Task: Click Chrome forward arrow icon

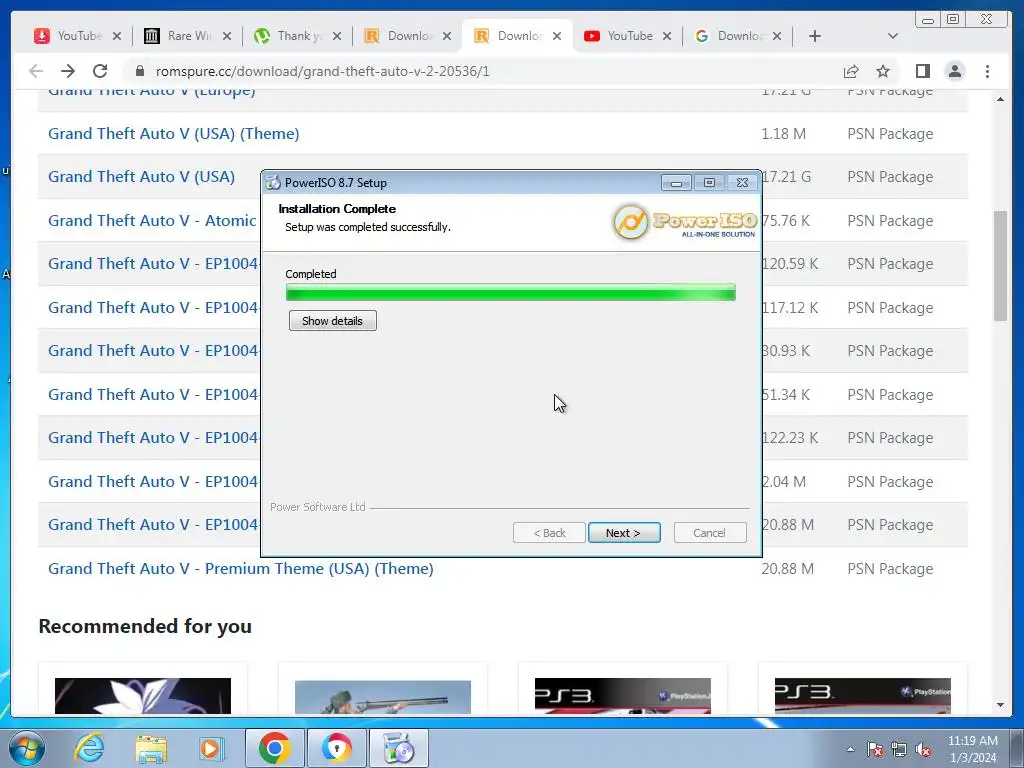Action: (68, 71)
